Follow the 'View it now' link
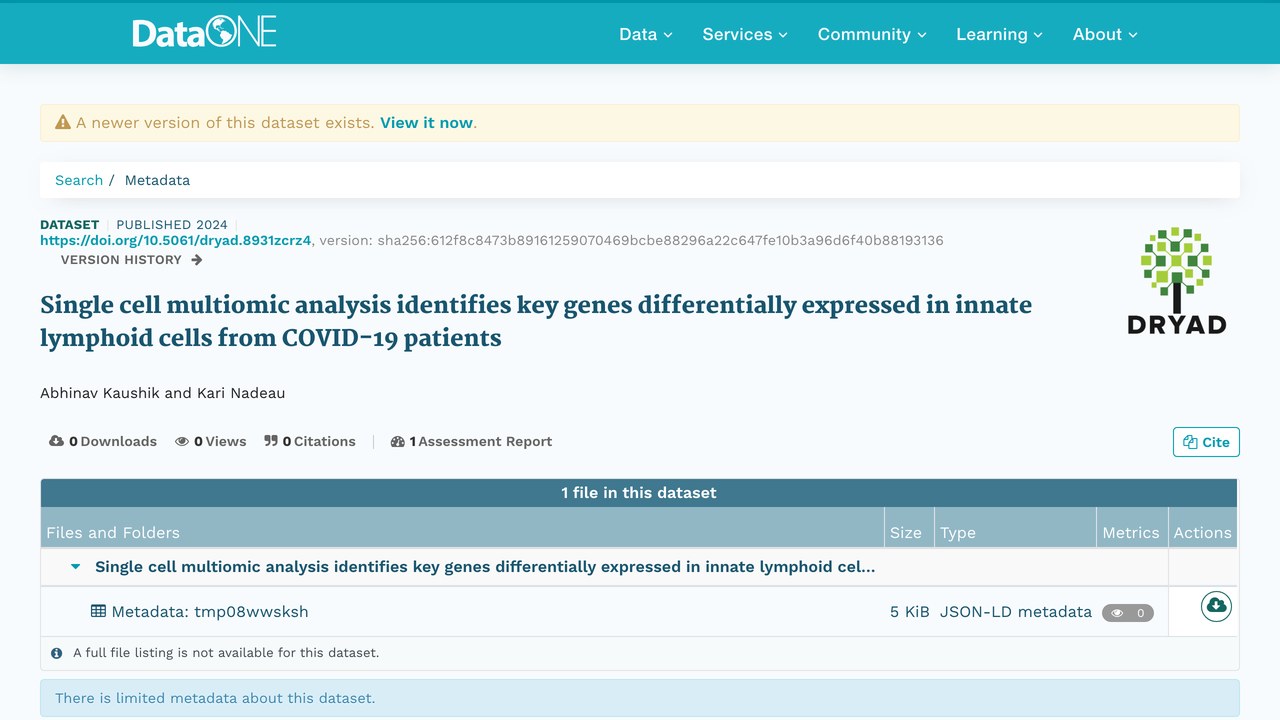Viewport: 1280px width, 720px height. coord(426,123)
